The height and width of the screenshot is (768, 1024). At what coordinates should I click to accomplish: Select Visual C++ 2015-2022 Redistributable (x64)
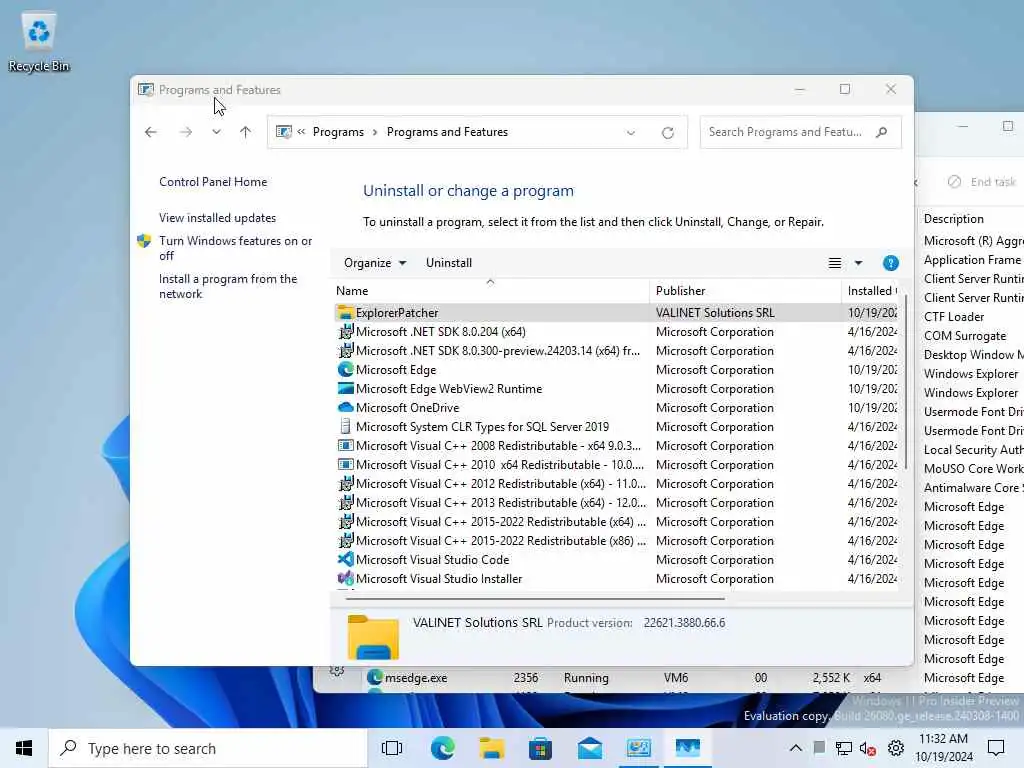[616, 521]
